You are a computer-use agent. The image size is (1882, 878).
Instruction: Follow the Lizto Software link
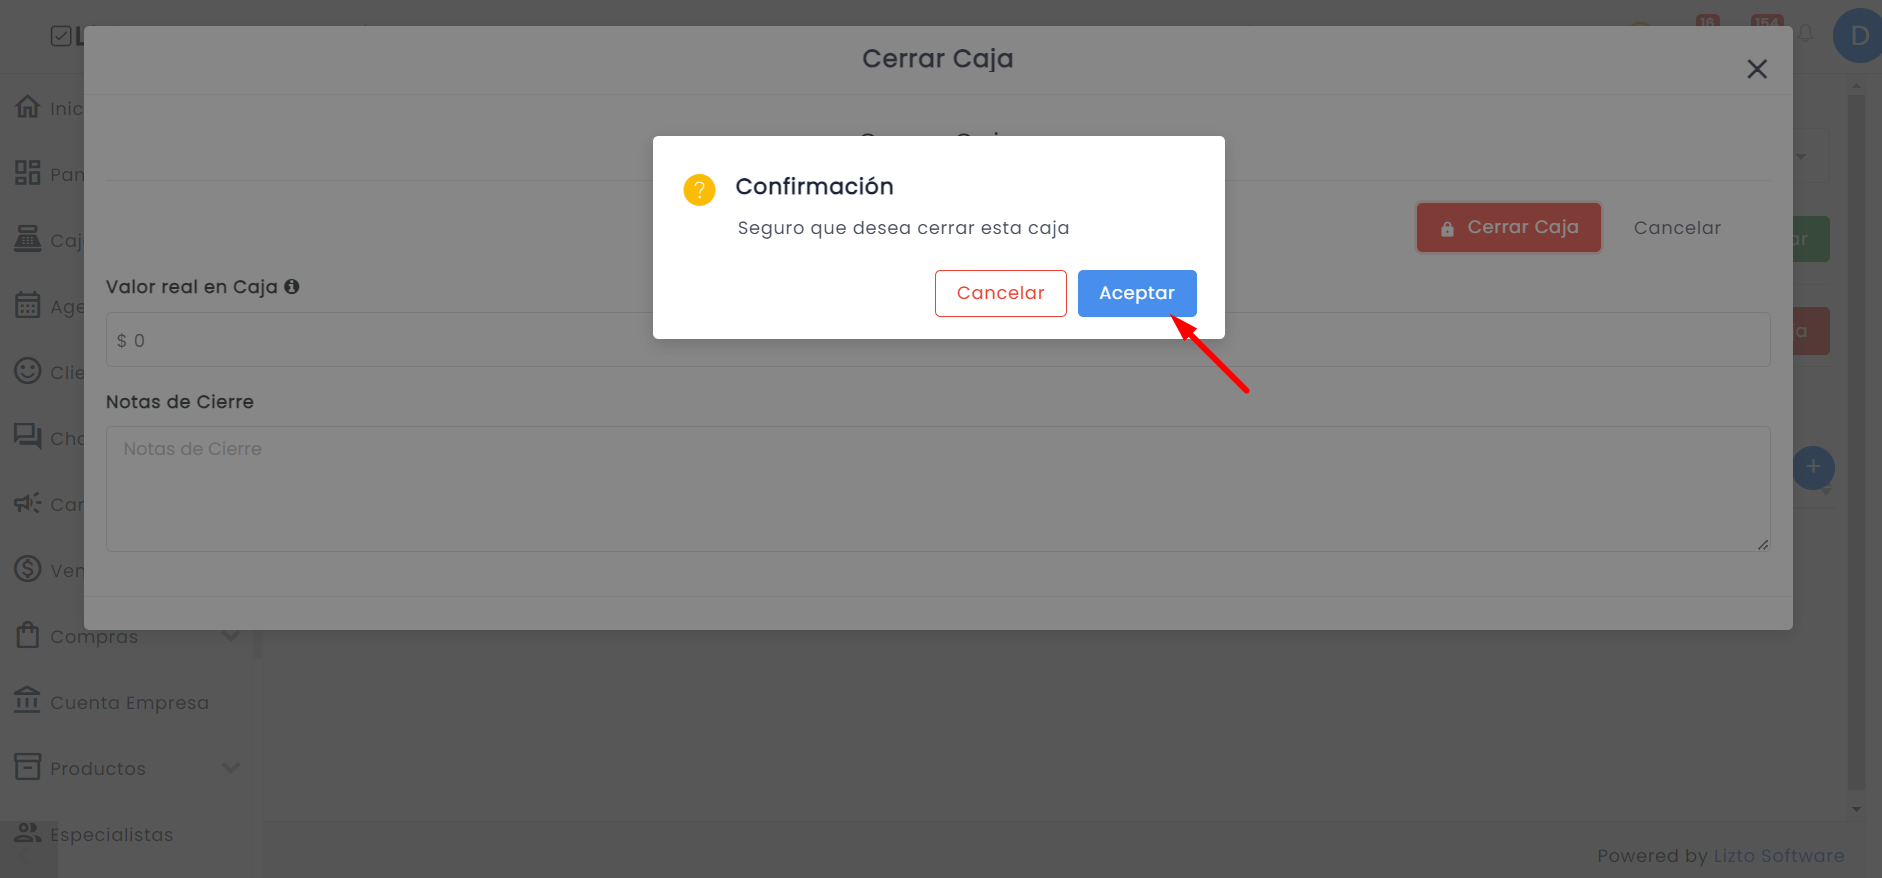point(1779,856)
